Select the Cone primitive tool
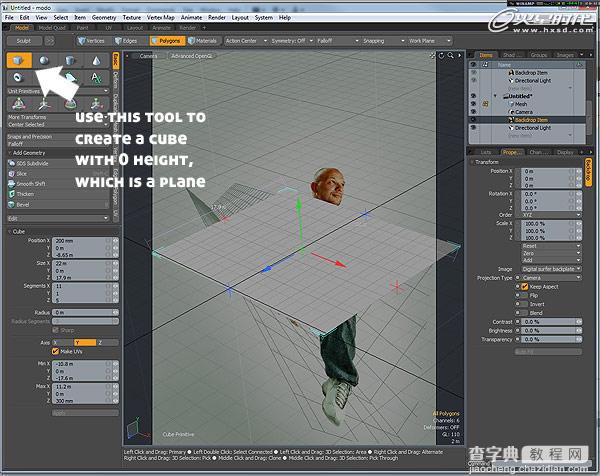Viewport: 600px width, 476px height. 96,60
